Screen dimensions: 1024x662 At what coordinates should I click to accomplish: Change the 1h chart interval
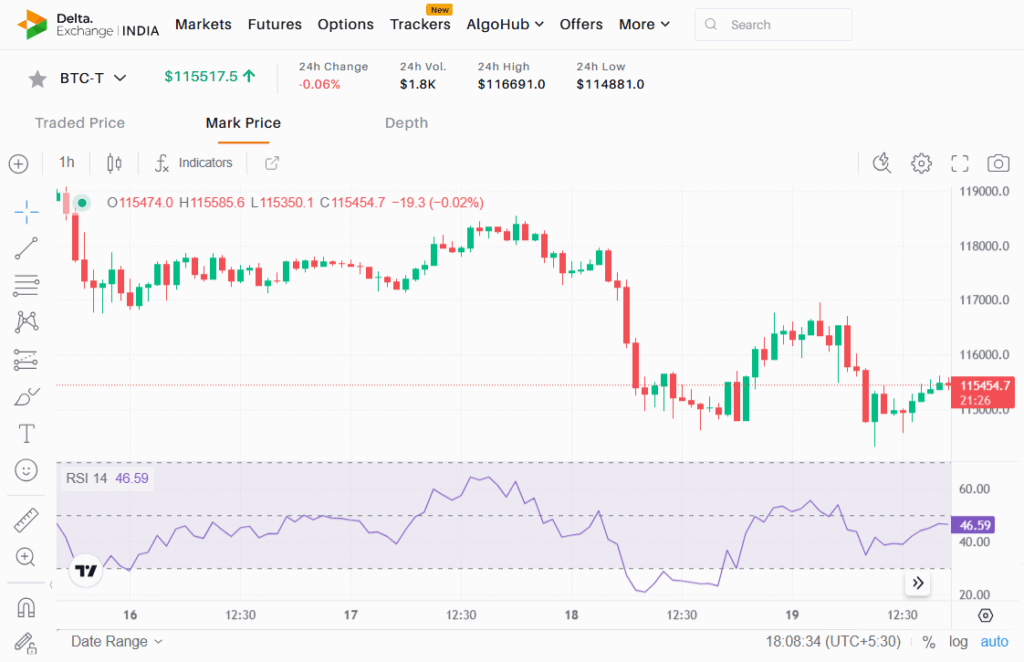coord(66,163)
